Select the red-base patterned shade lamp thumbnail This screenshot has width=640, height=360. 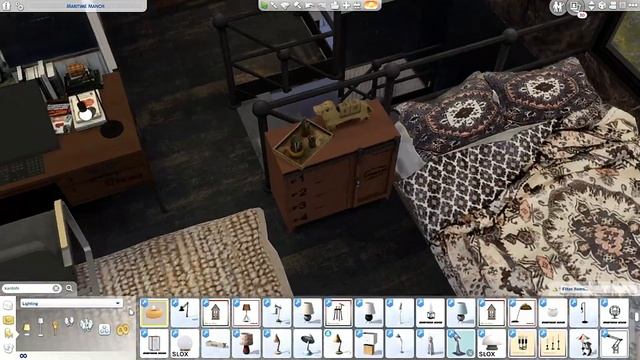coord(246,344)
